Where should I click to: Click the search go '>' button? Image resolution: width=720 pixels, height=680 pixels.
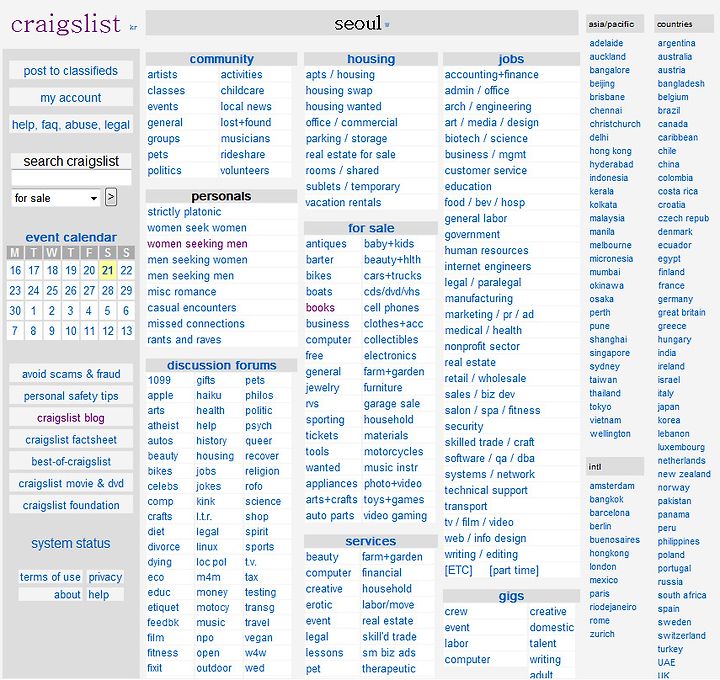coord(111,197)
